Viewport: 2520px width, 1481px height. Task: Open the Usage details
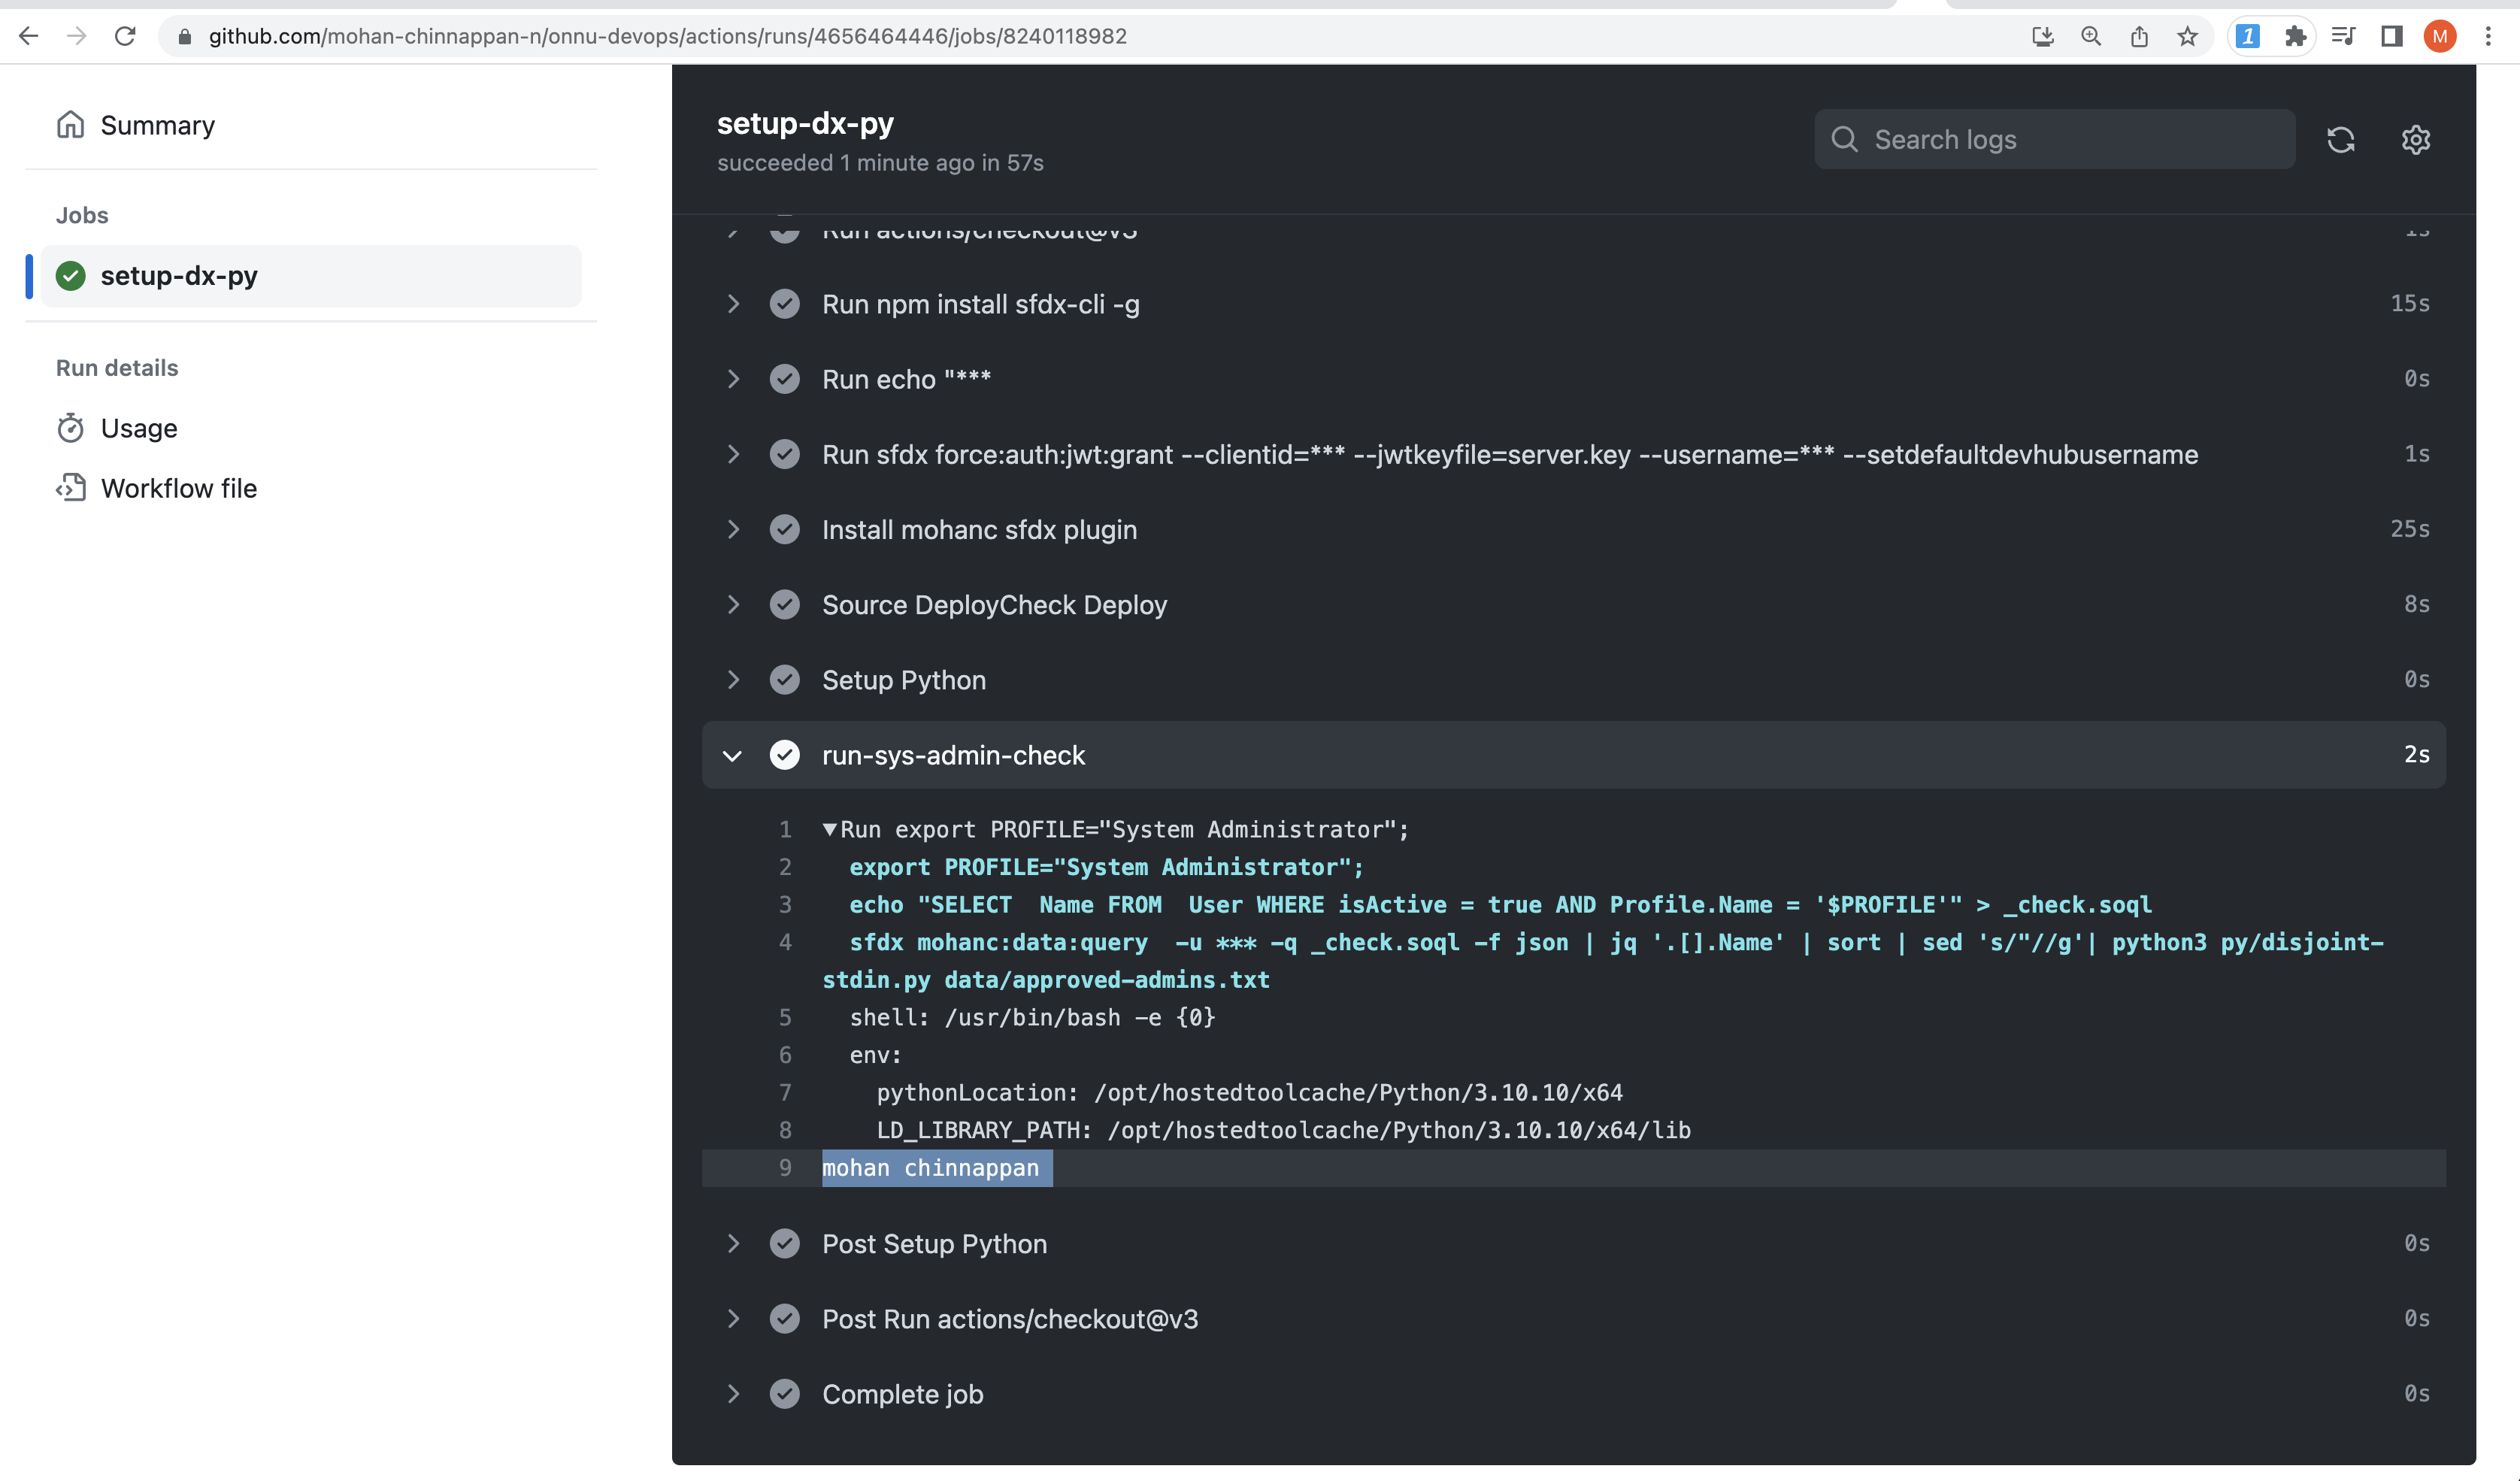139,428
